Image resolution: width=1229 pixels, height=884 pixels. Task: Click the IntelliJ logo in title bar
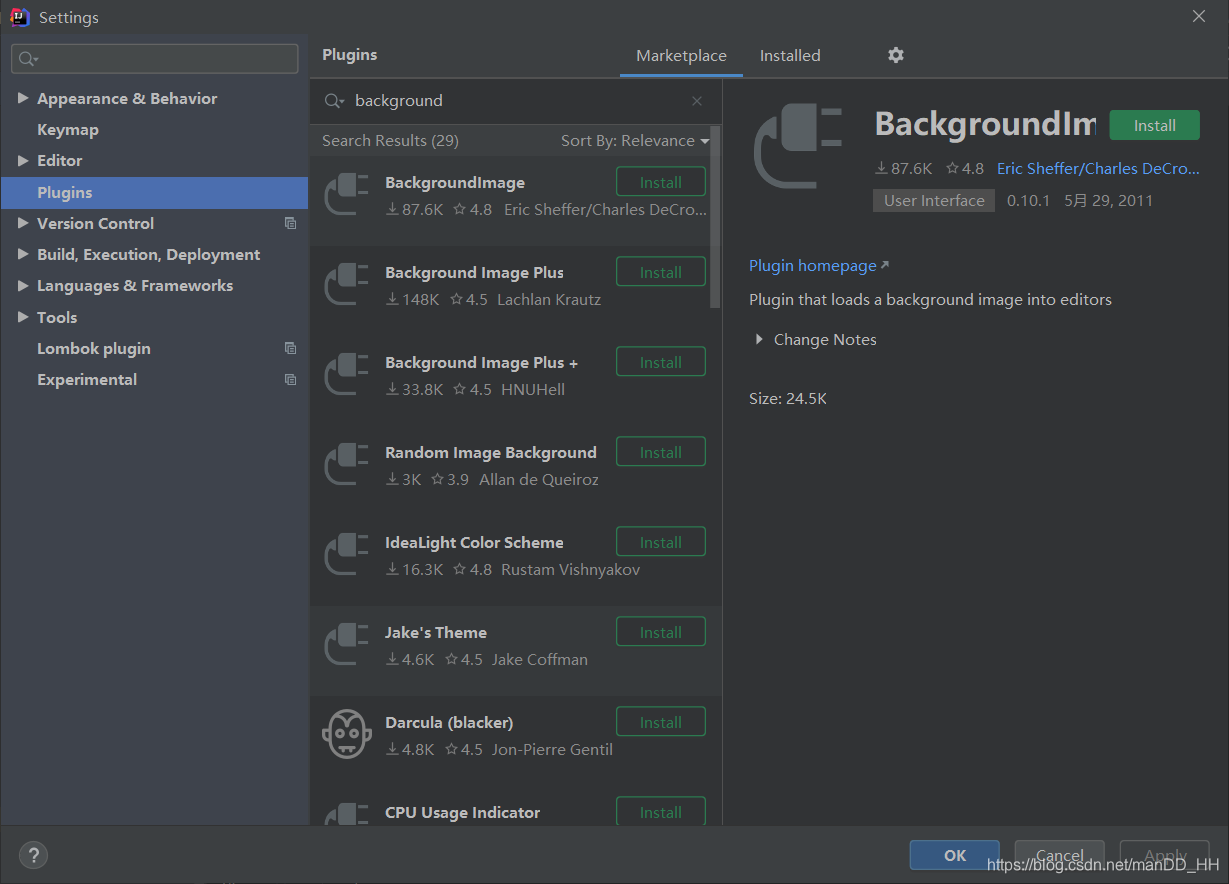(x=19, y=17)
